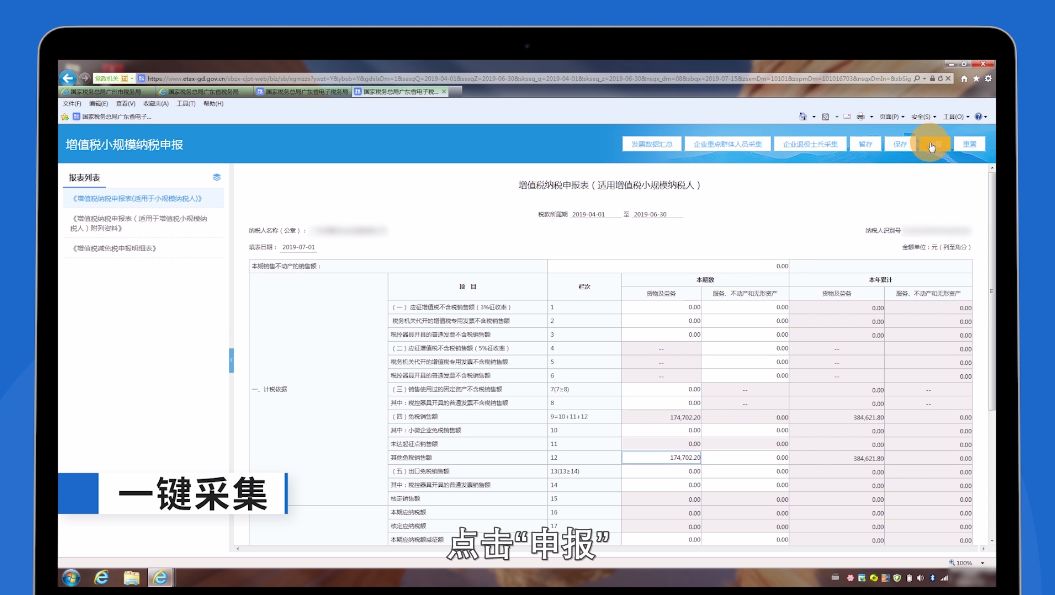Open the 工具(O) command bar dropdown
1055x595 pixels.
(955, 116)
